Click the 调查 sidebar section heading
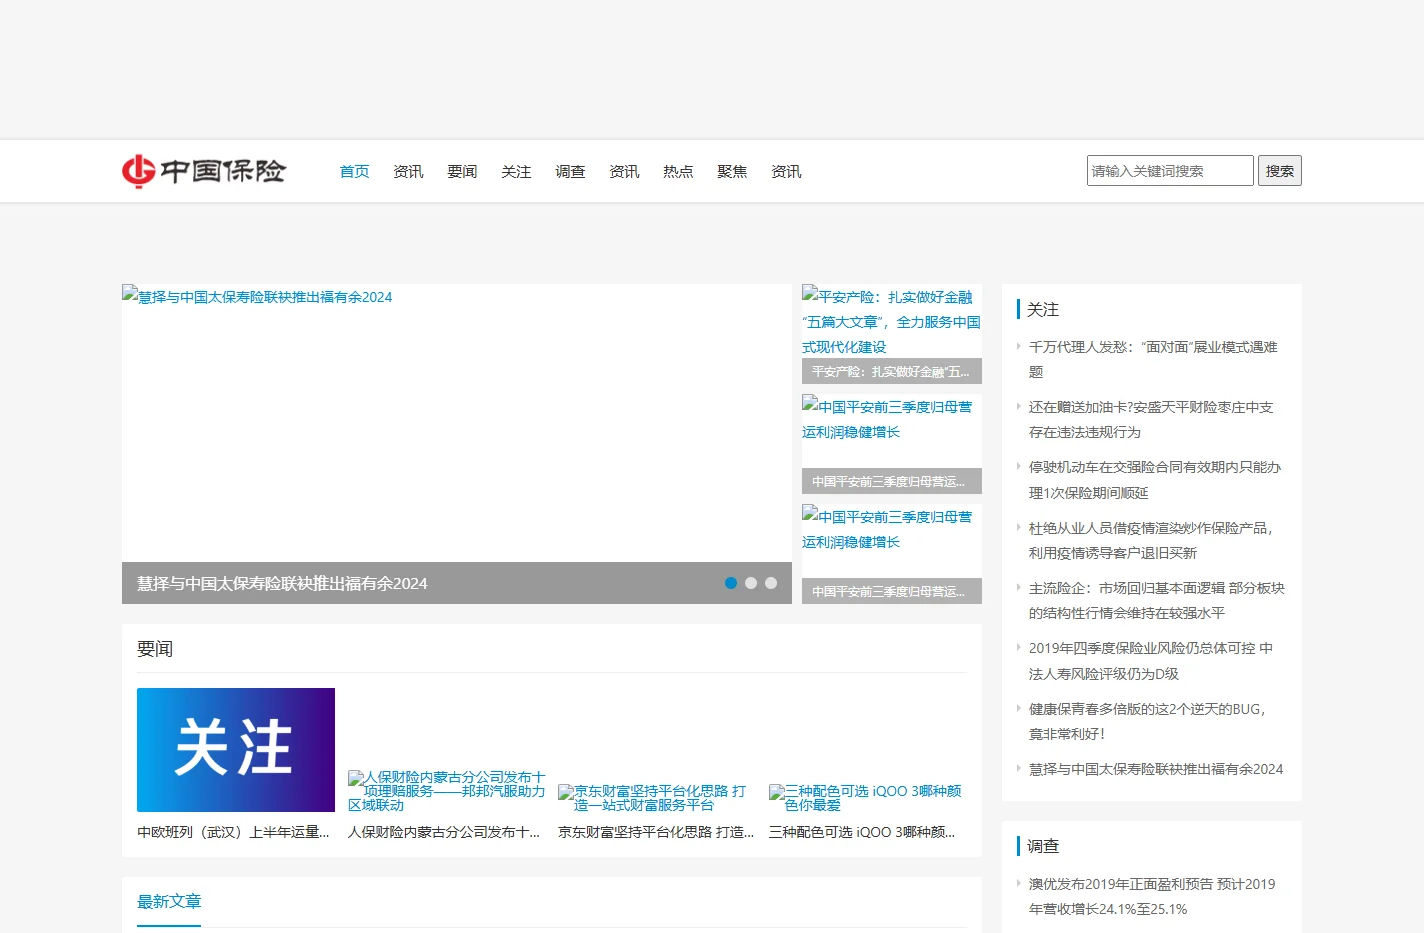1424x933 pixels. click(x=1043, y=846)
